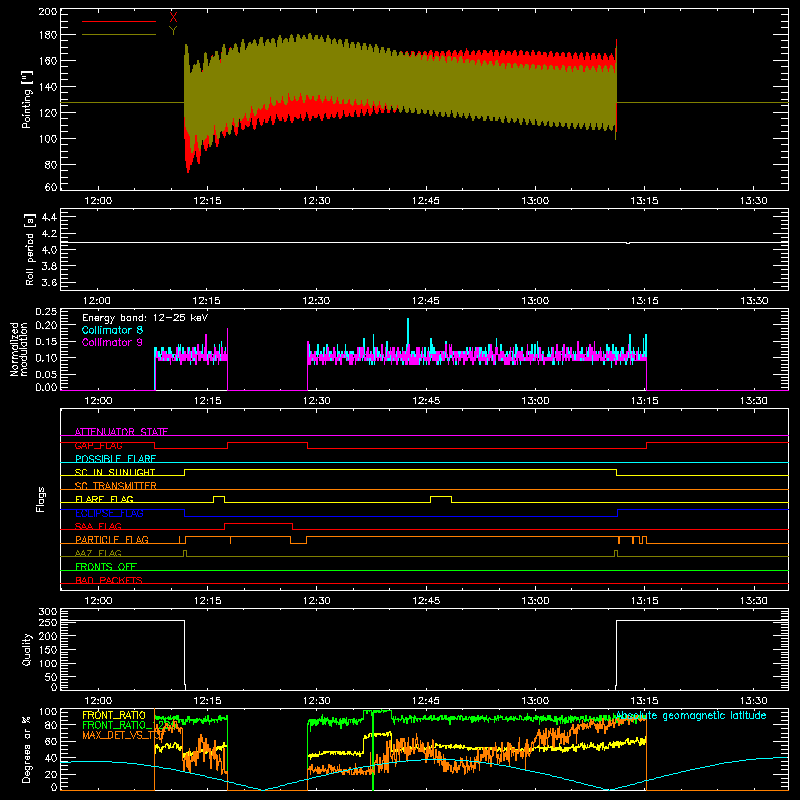Click the tall cyan modulation spike near 12:43

point(408,334)
